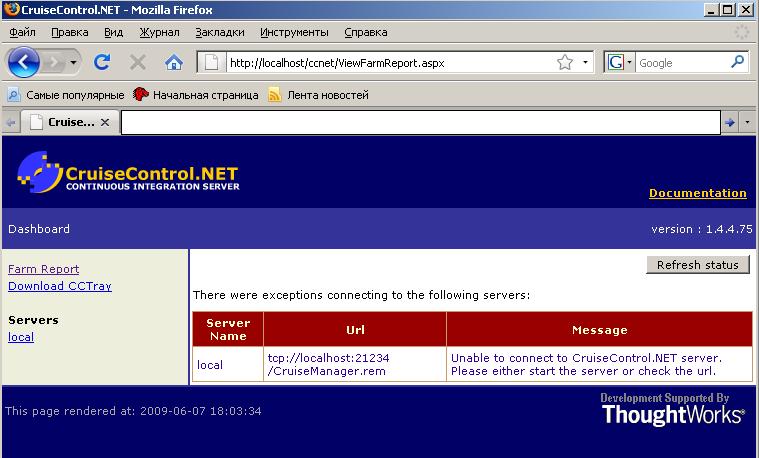This screenshot has height=458, width=759.
Task: Open the Справка menu
Action: (x=365, y=32)
